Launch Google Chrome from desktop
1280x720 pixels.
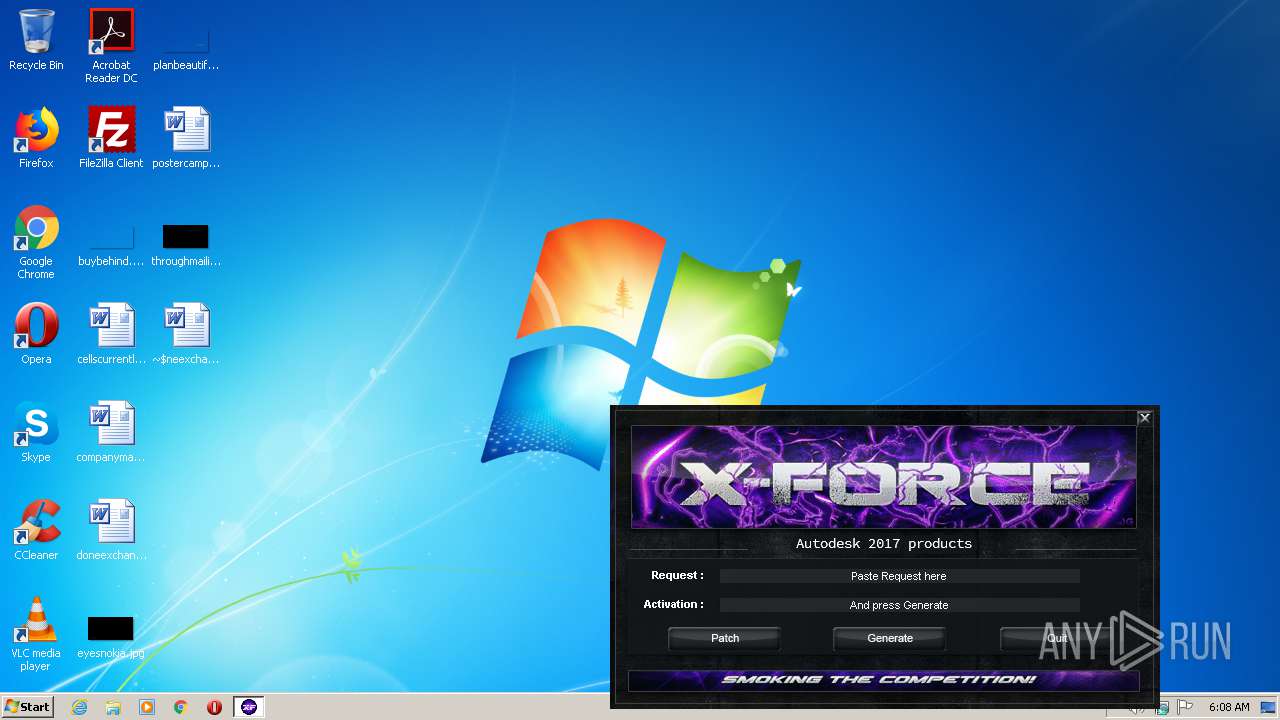click(36, 243)
